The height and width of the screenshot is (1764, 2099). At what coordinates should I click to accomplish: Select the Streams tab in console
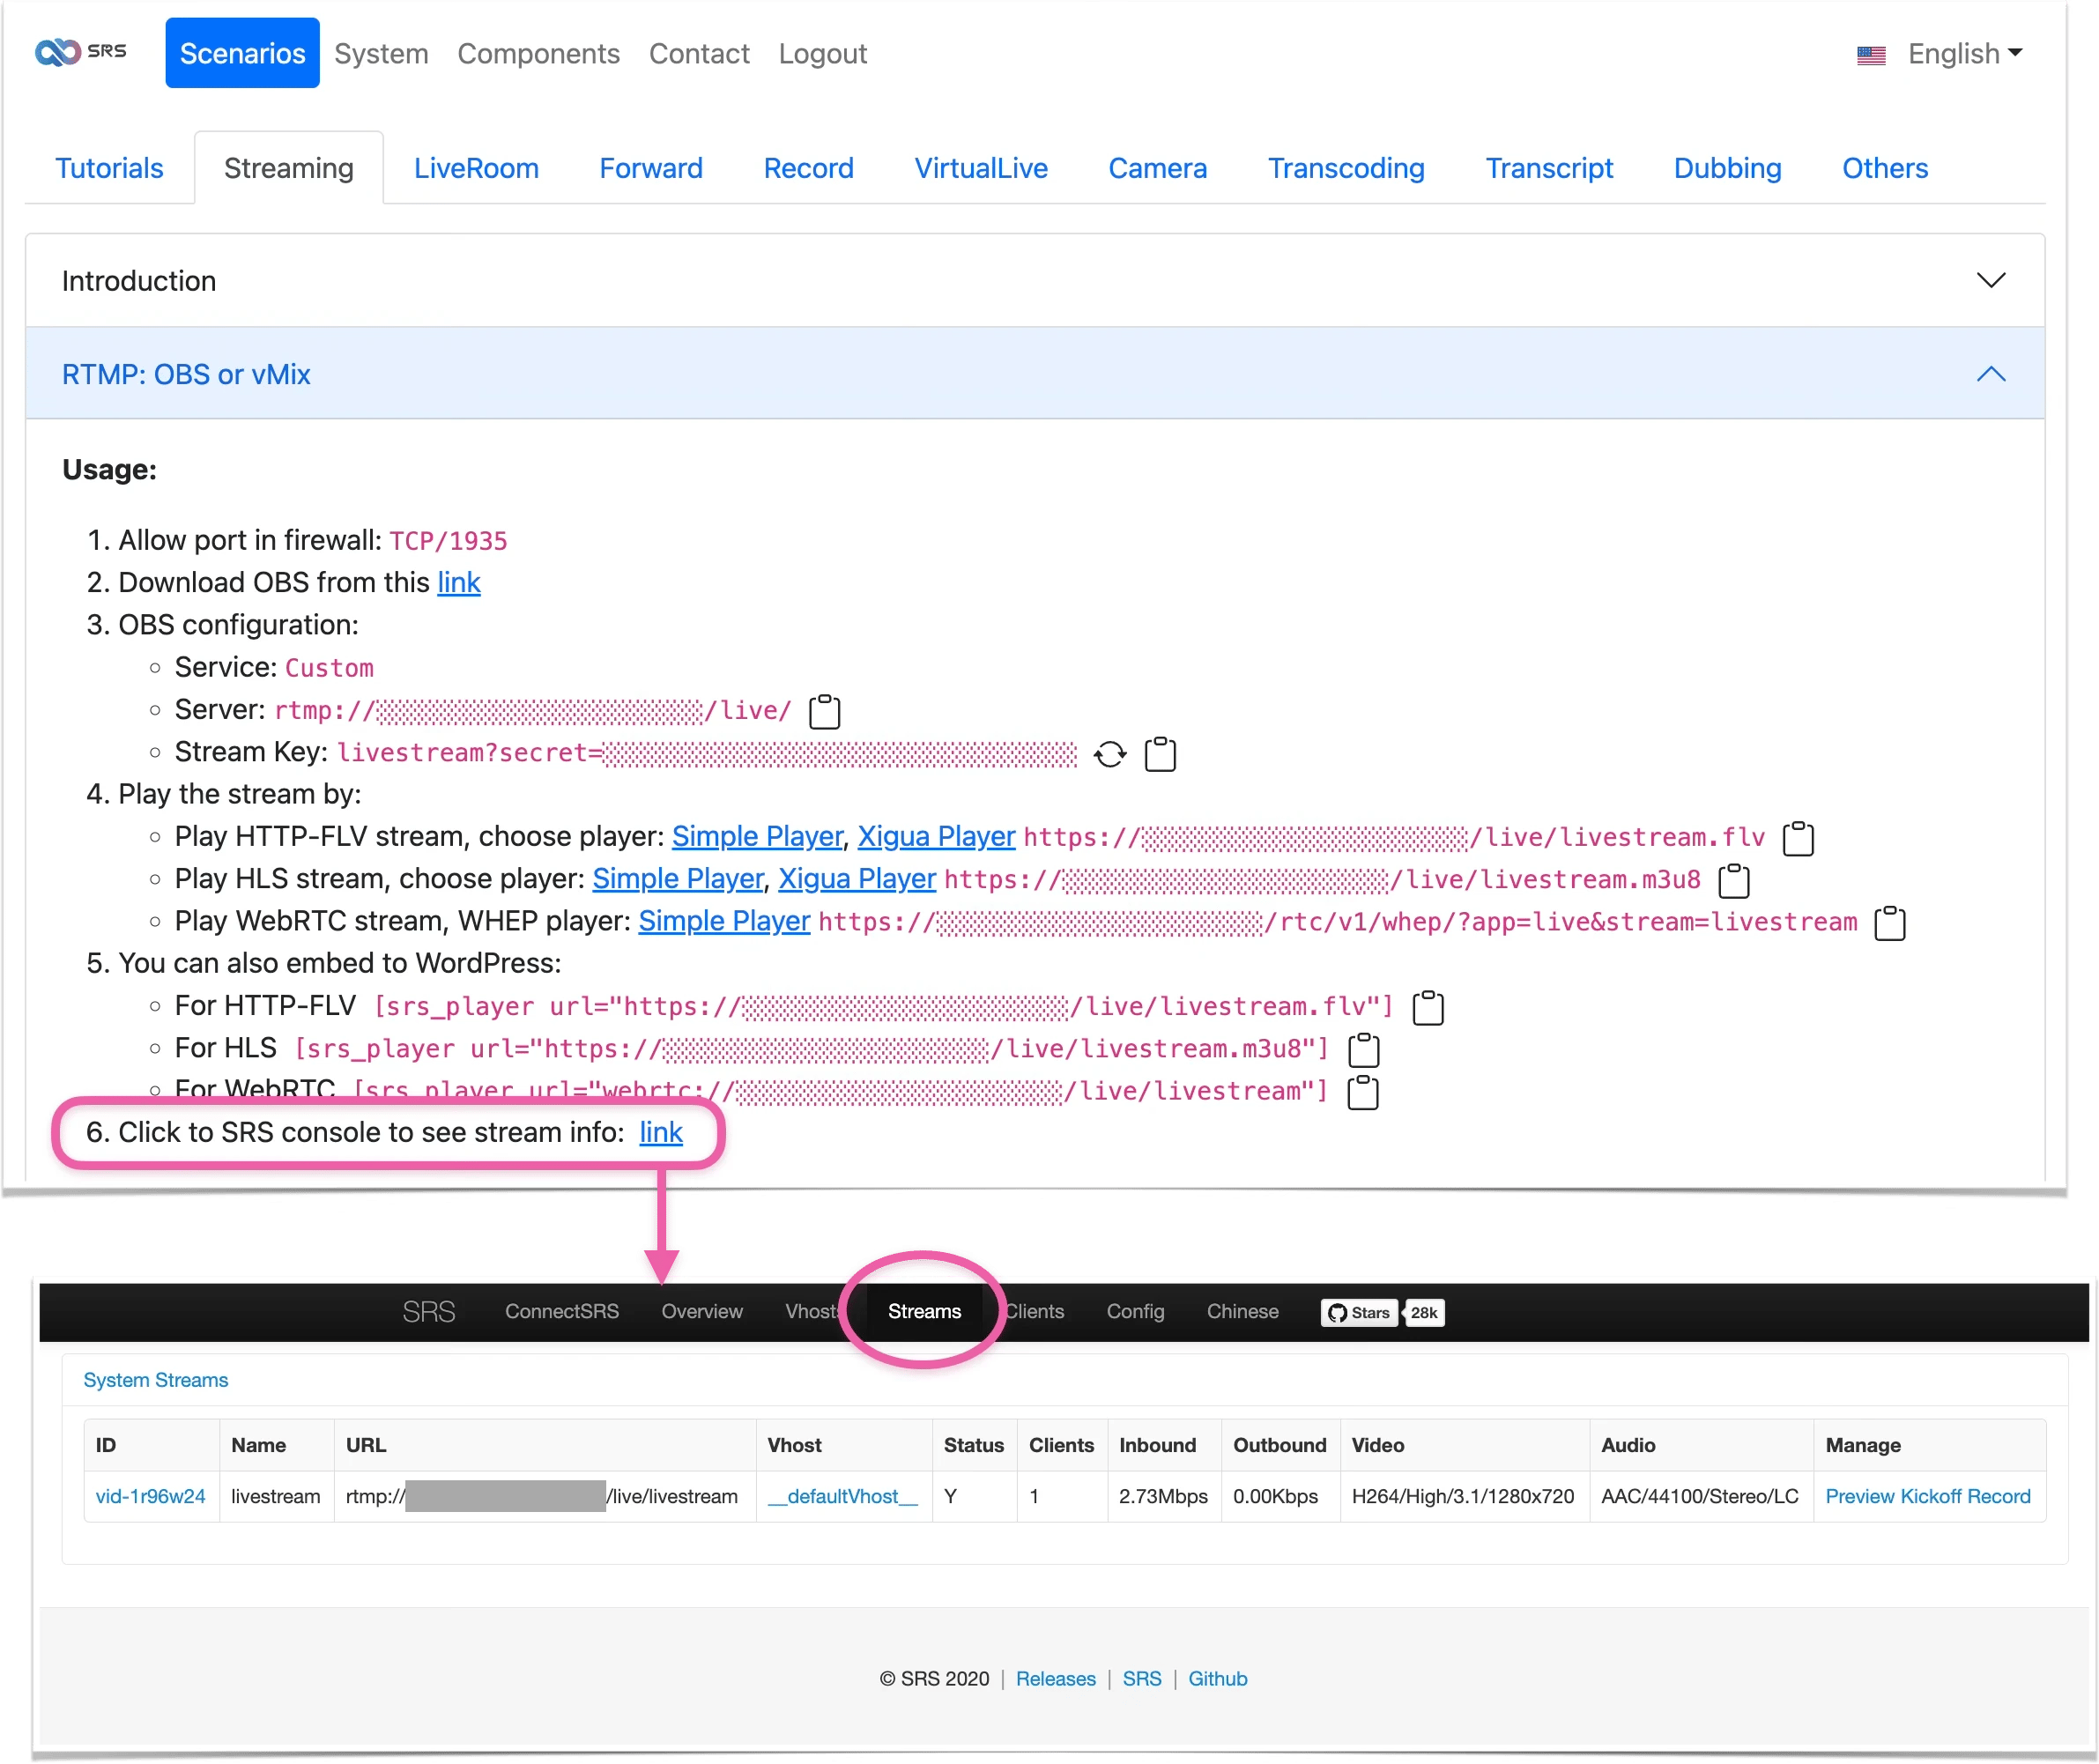tap(924, 1311)
